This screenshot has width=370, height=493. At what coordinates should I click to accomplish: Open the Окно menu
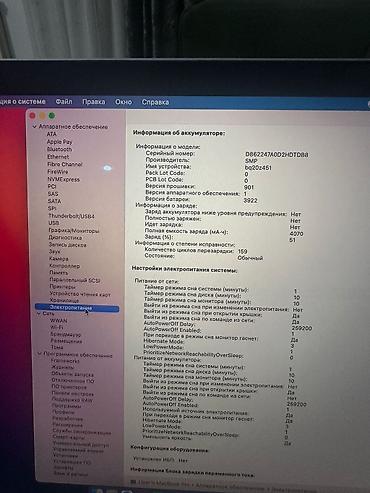click(123, 102)
